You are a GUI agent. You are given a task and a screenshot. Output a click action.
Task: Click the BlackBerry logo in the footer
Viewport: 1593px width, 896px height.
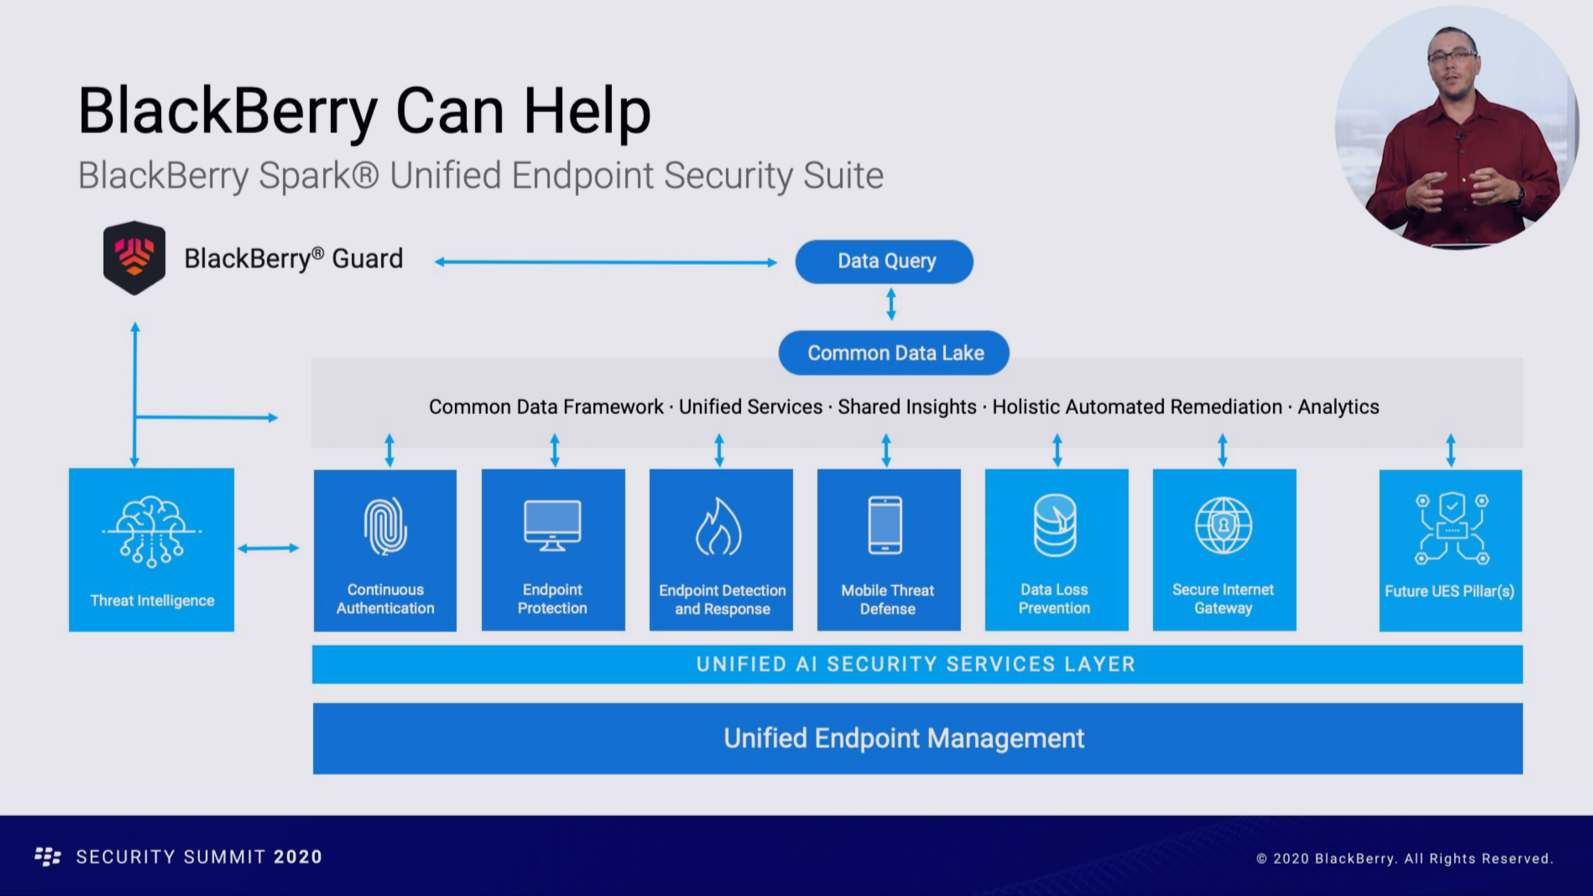[x=47, y=857]
